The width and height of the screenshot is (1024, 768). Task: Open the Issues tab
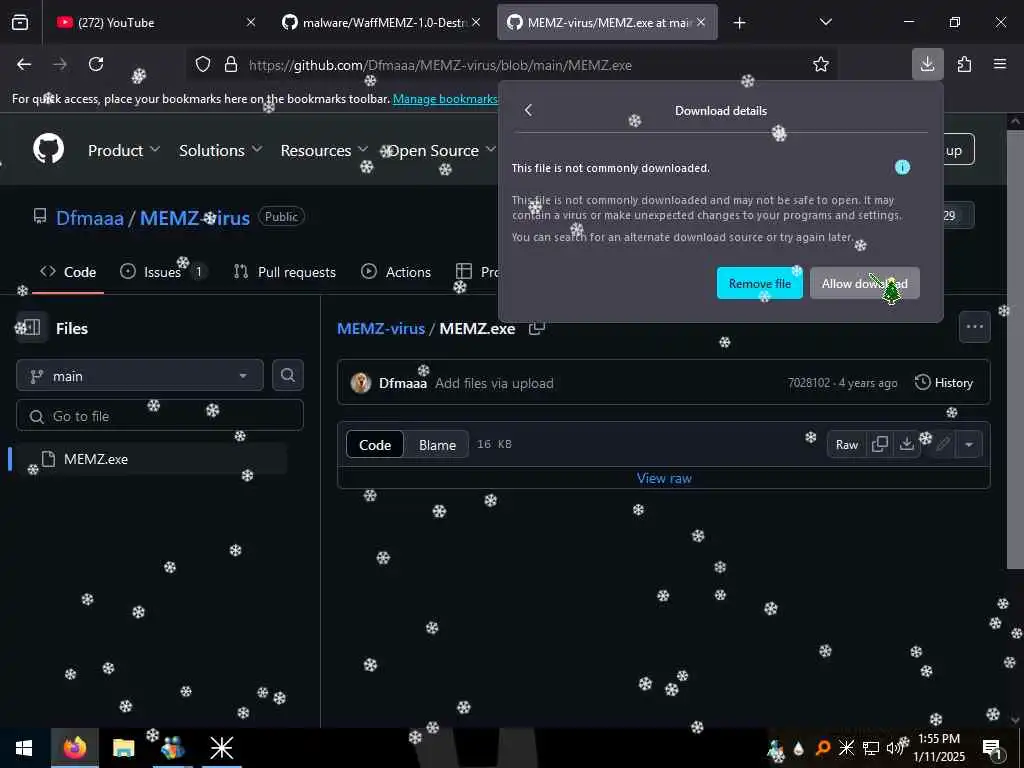[163, 272]
